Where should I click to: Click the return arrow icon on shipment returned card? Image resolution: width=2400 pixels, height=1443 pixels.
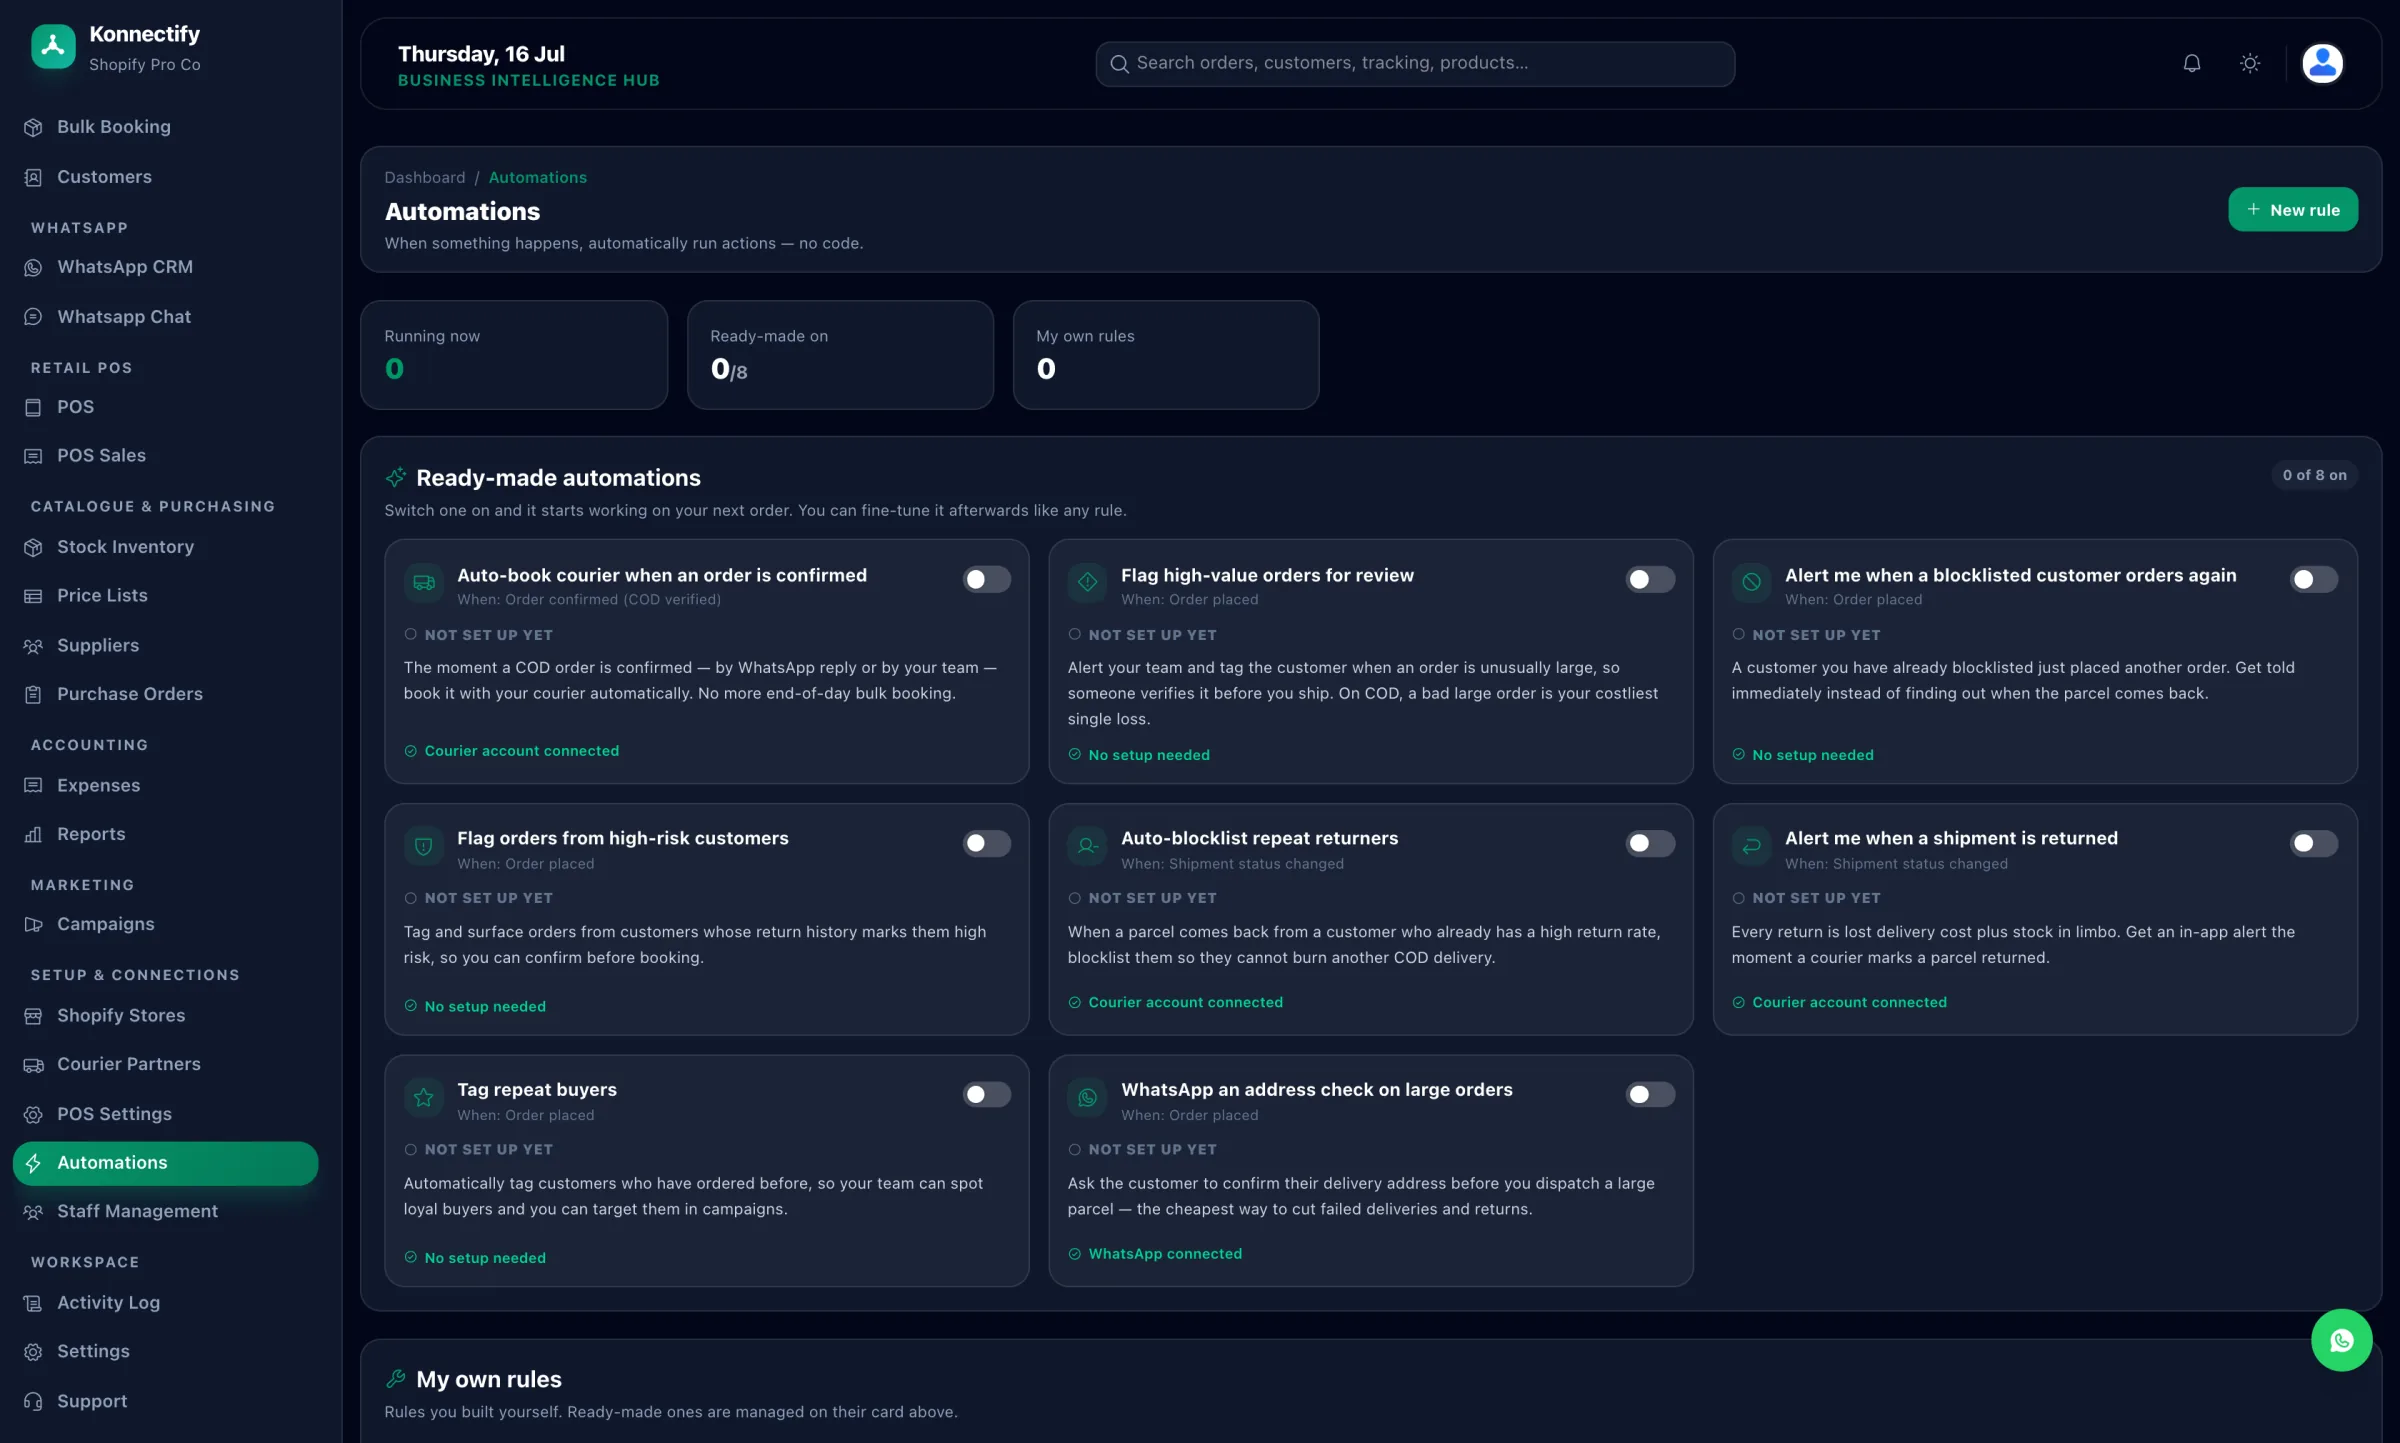[1751, 847]
